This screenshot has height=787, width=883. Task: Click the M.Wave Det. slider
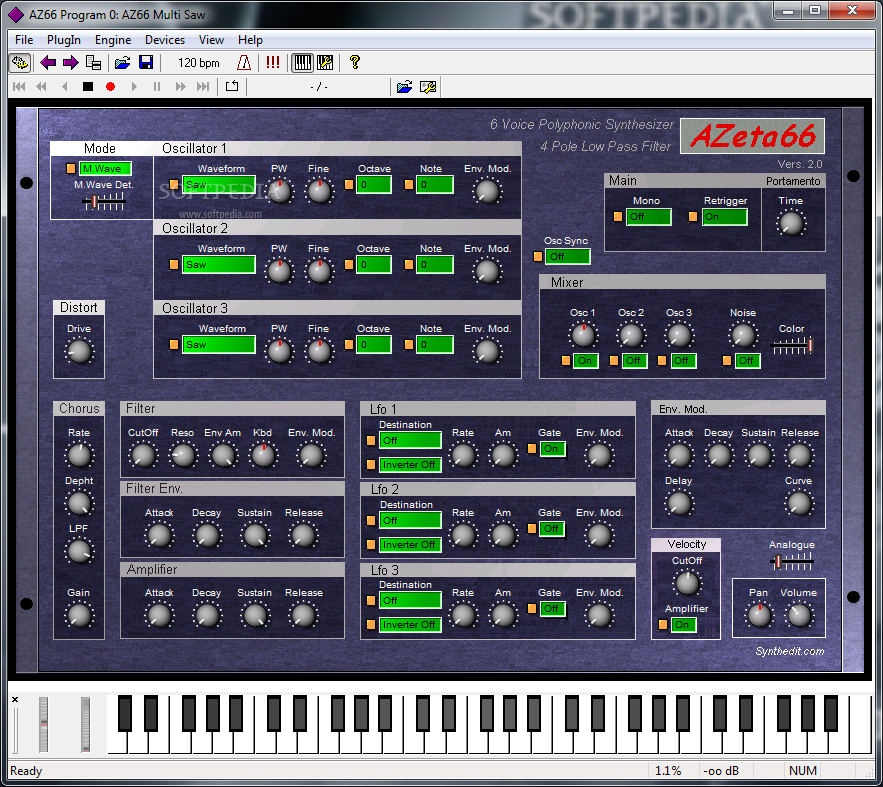104,202
